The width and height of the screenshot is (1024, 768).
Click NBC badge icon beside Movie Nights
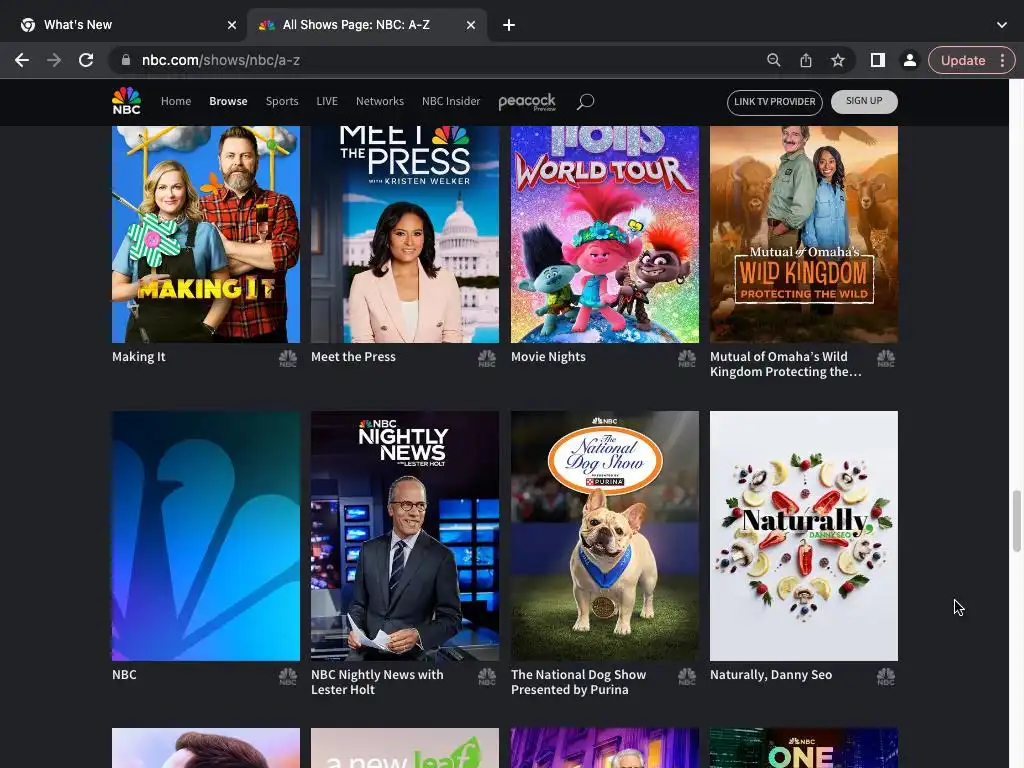tap(686, 358)
